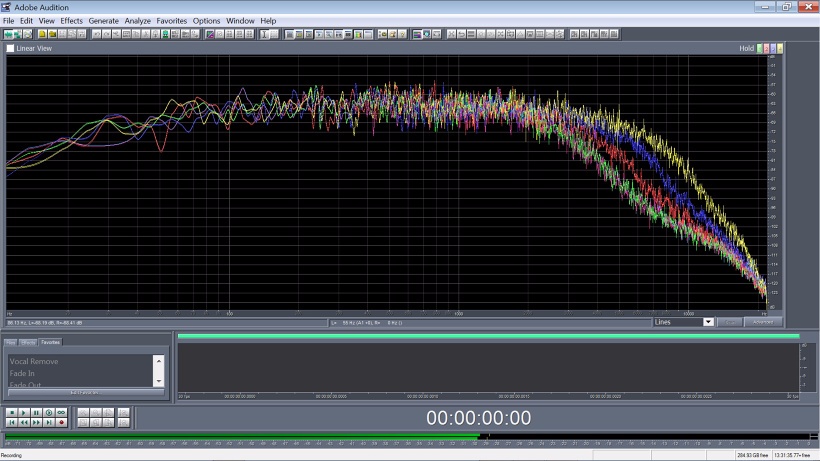Toggle yellow Hold button 4
The width and height of the screenshot is (820, 461).
tap(780, 48)
